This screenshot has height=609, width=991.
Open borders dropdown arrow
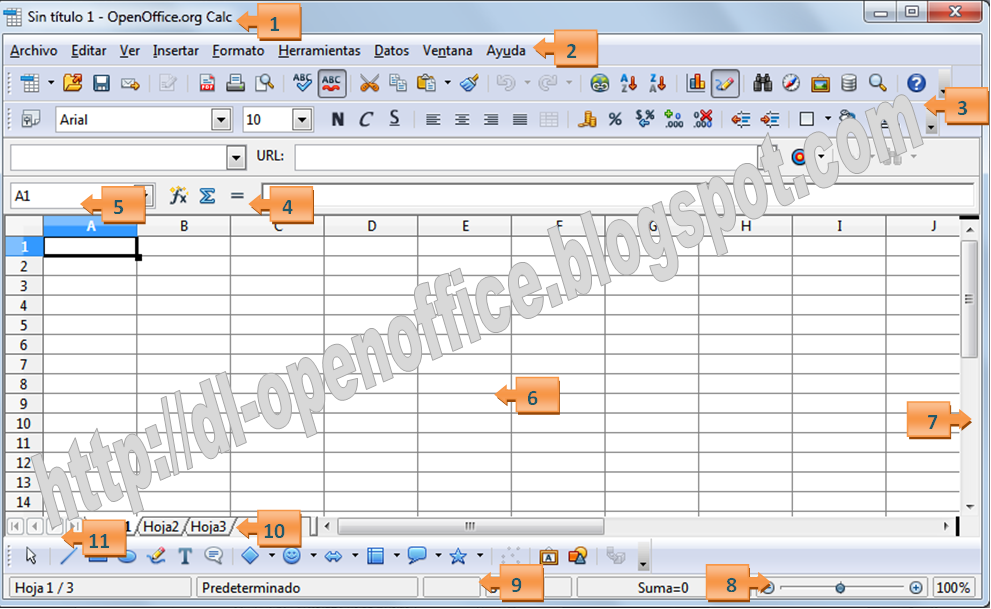(x=827, y=119)
